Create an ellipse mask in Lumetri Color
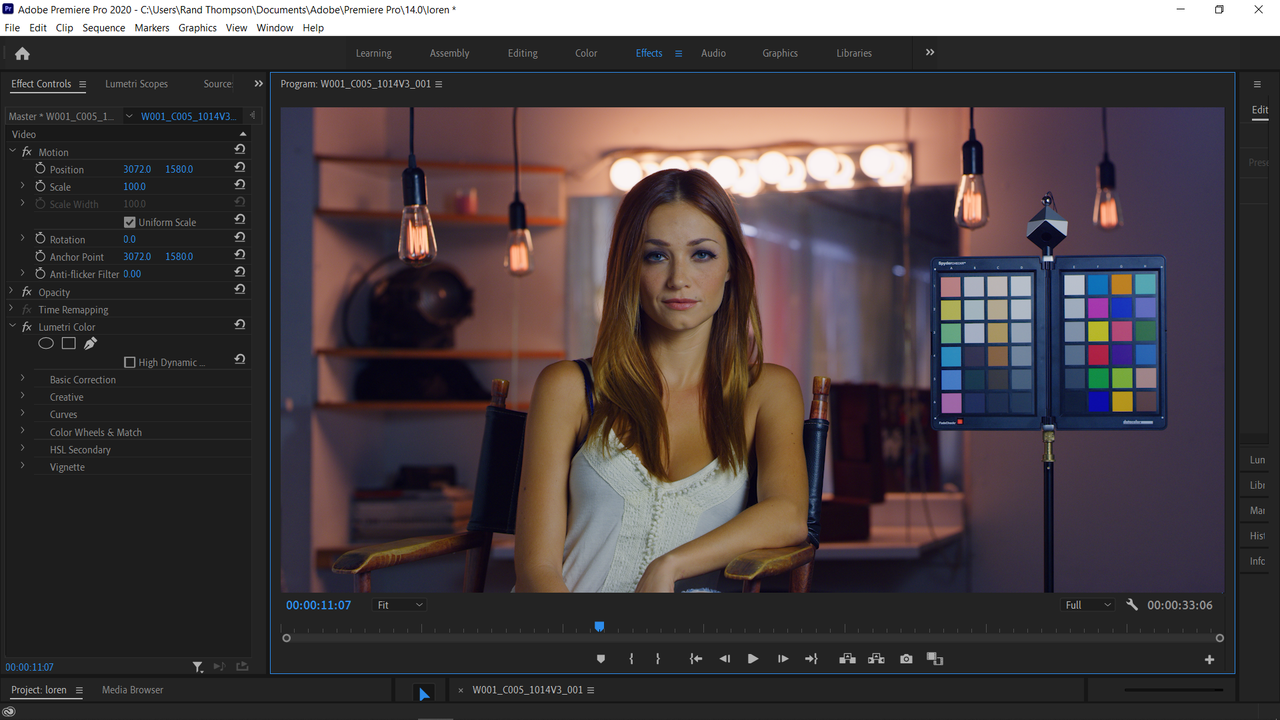The image size is (1280, 720). point(46,344)
